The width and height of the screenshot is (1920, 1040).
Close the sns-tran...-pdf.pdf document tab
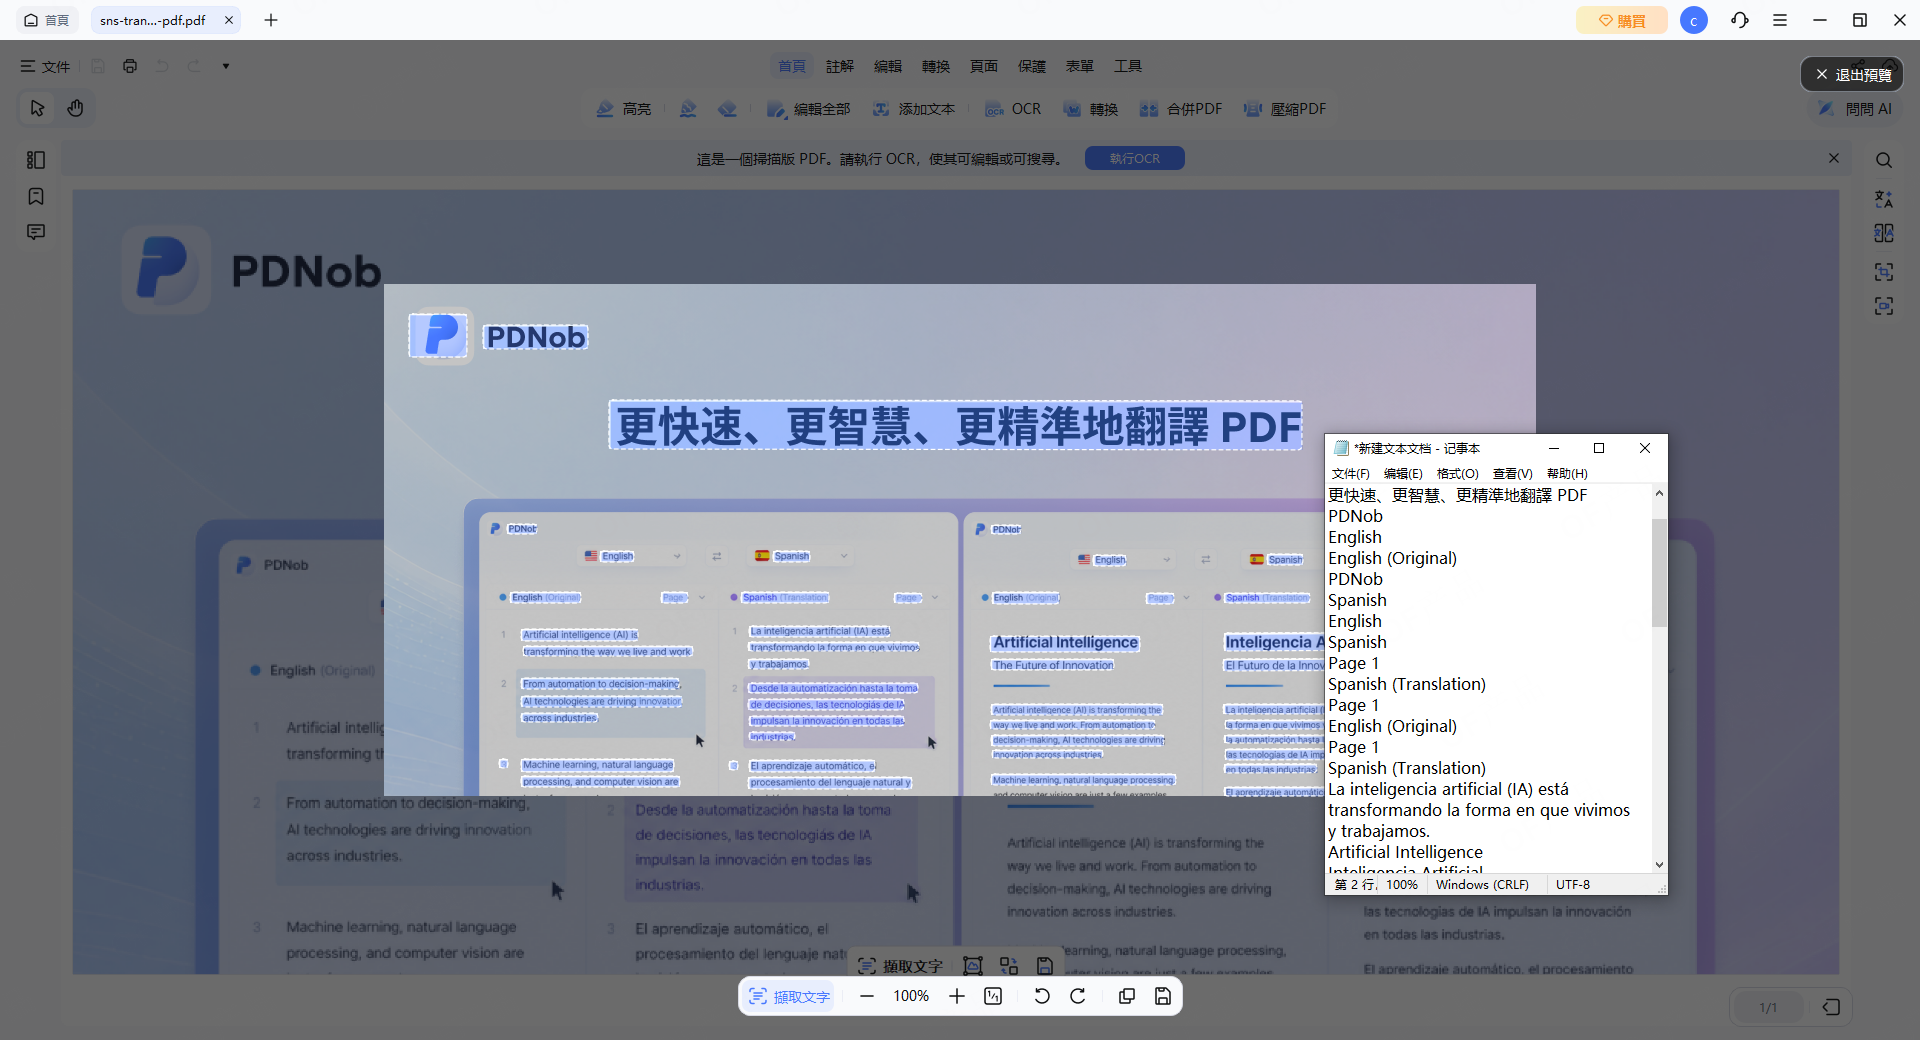click(x=229, y=20)
